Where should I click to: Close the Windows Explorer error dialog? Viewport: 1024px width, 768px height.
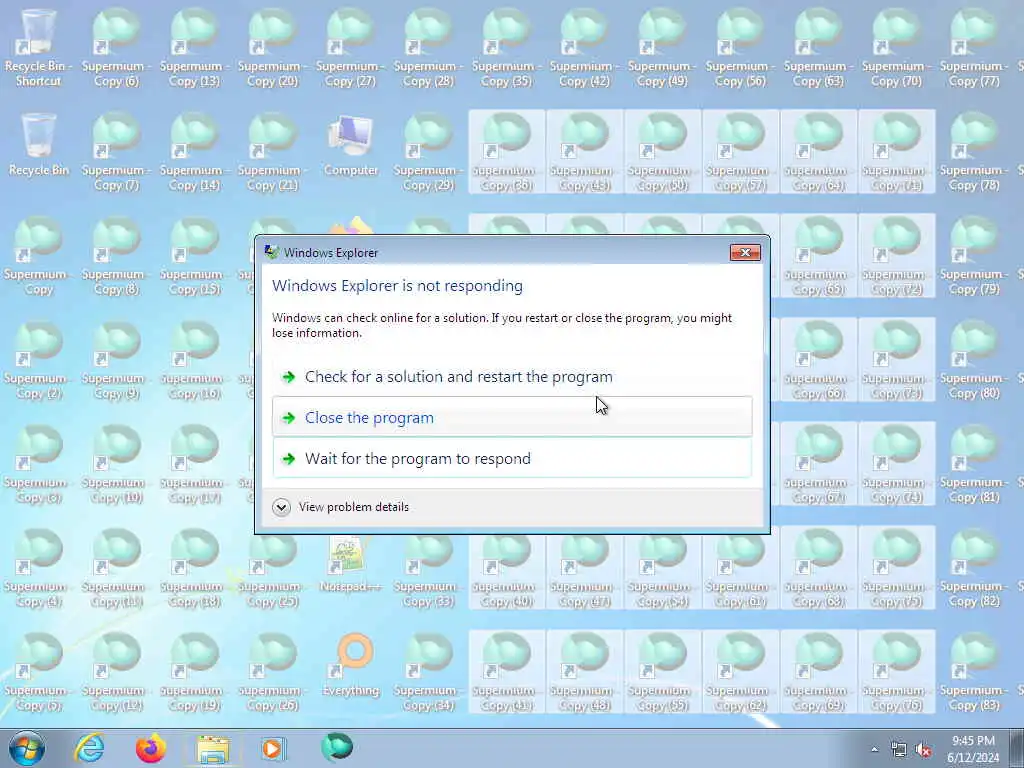point(745,253)
